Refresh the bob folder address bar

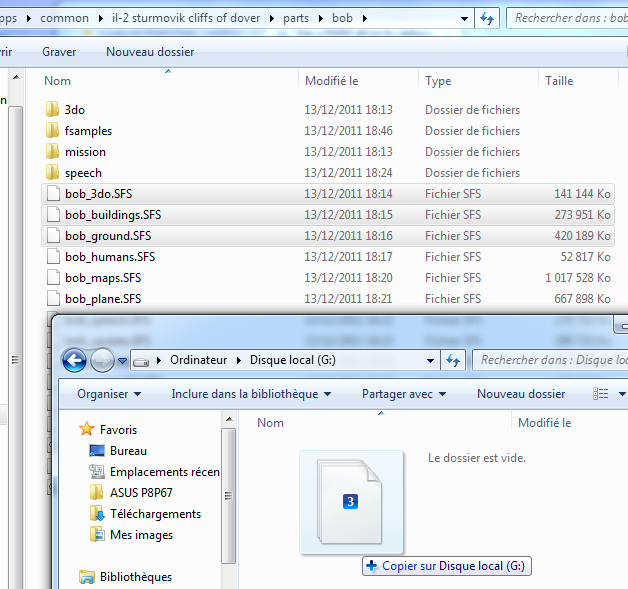(487, 18)
